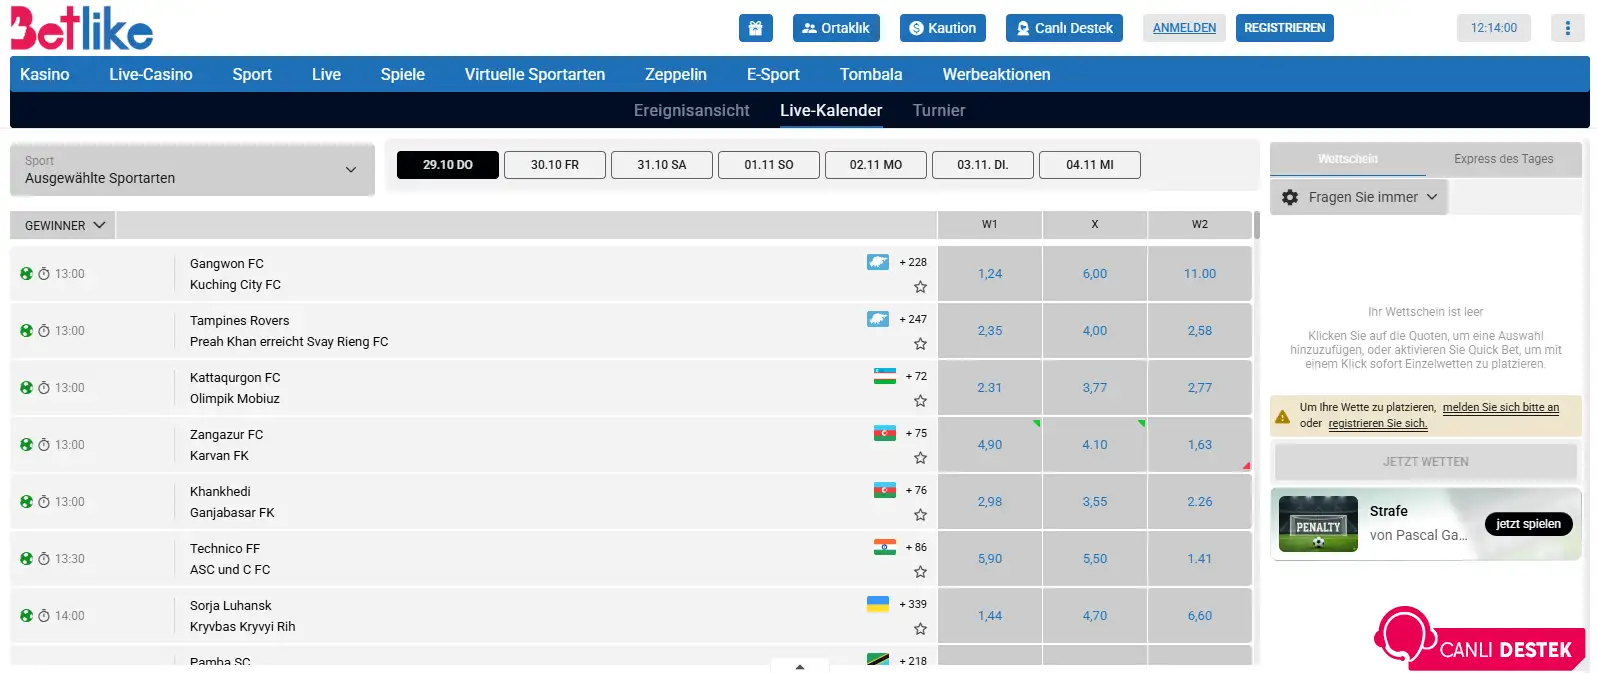Viewport: 1597px width, 673px height.
Task: Click the Azerbaijan flag in Khankhedi row
Action: click(885, 490)
